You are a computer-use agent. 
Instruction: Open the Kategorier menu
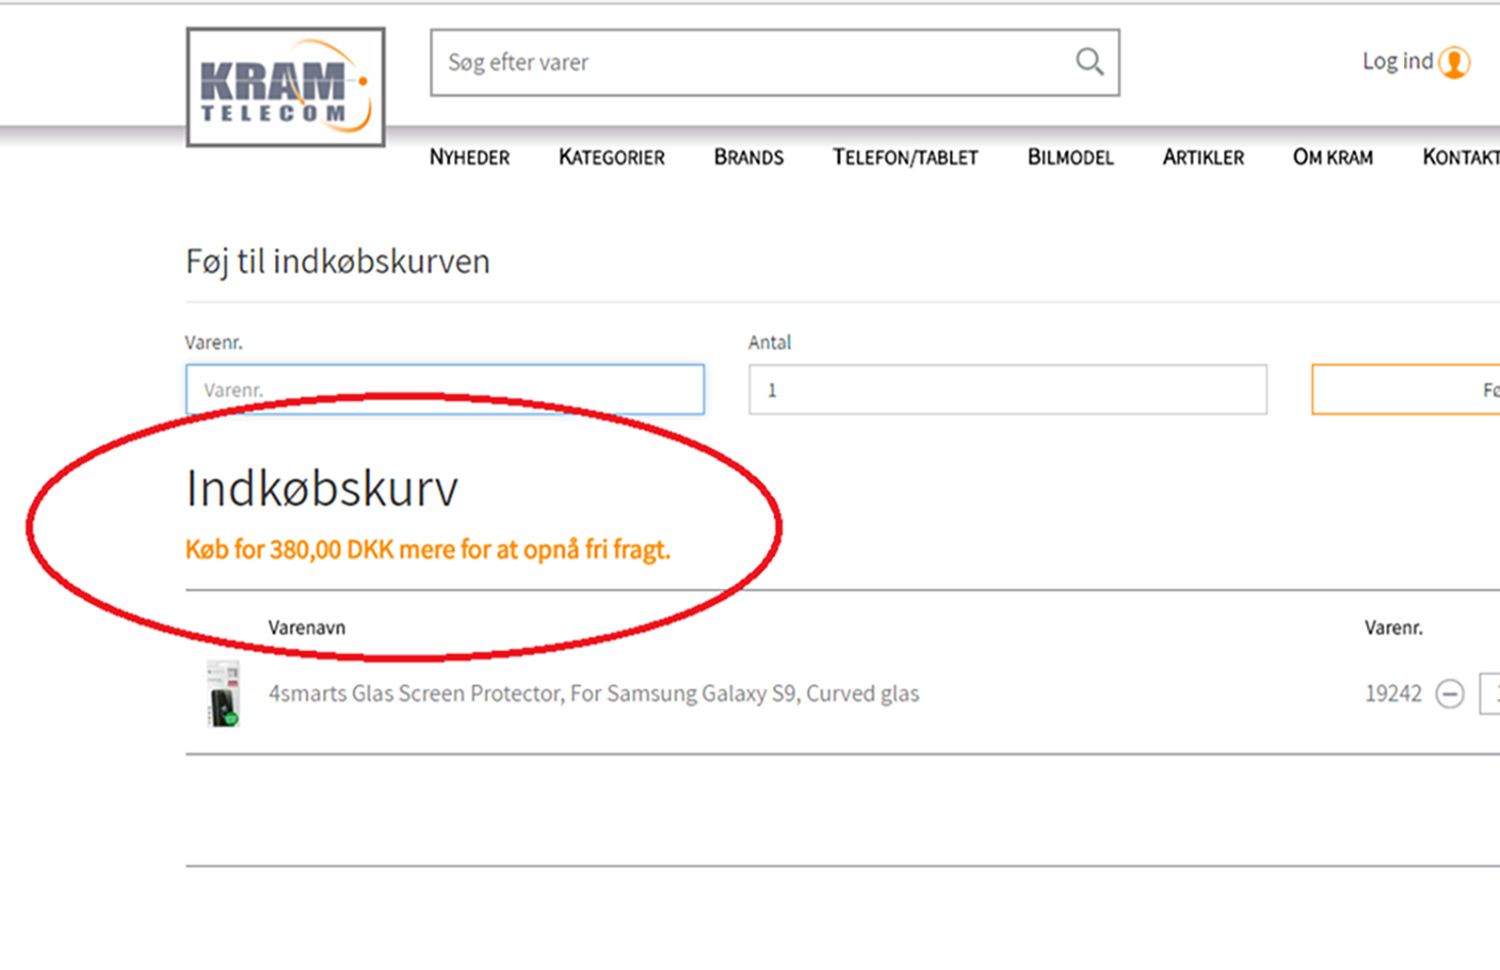click(611, 157)
